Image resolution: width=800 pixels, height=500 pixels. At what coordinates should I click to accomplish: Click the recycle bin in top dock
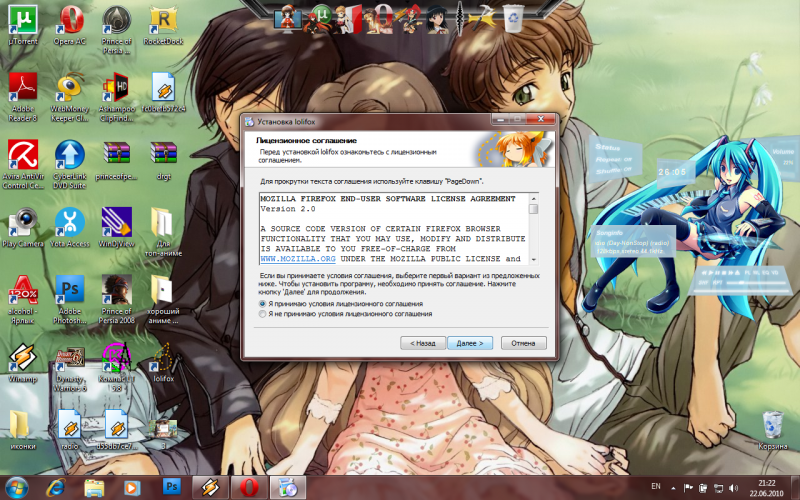tap(513, 18)
